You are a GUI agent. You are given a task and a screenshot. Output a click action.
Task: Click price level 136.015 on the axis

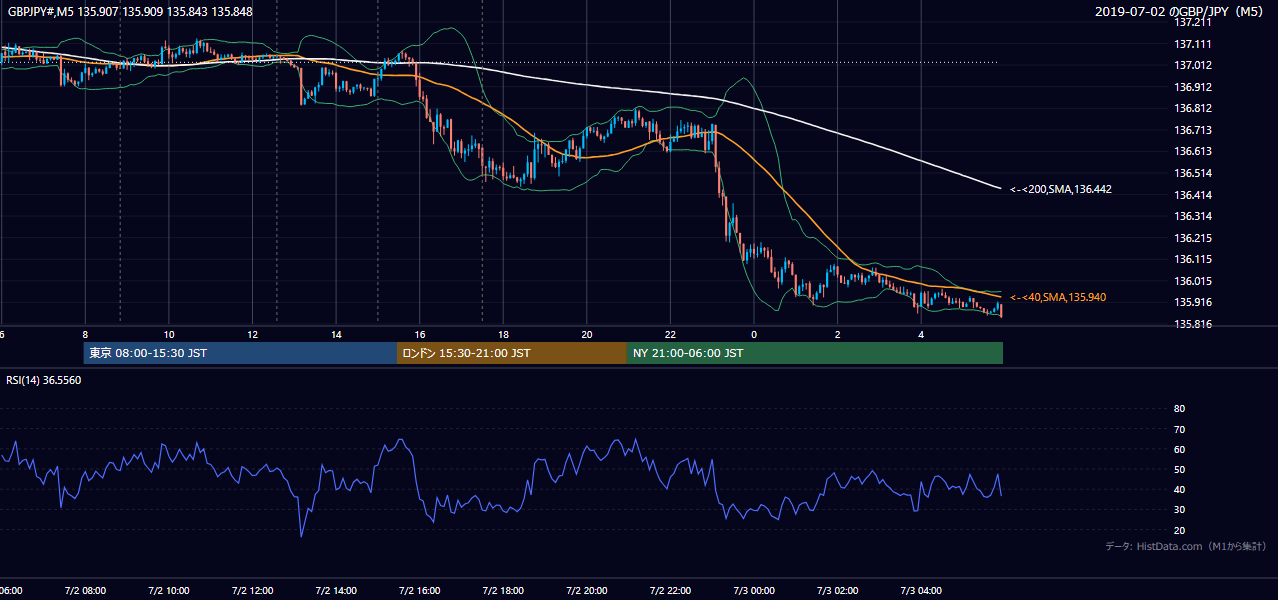[x=1193, y=281]
